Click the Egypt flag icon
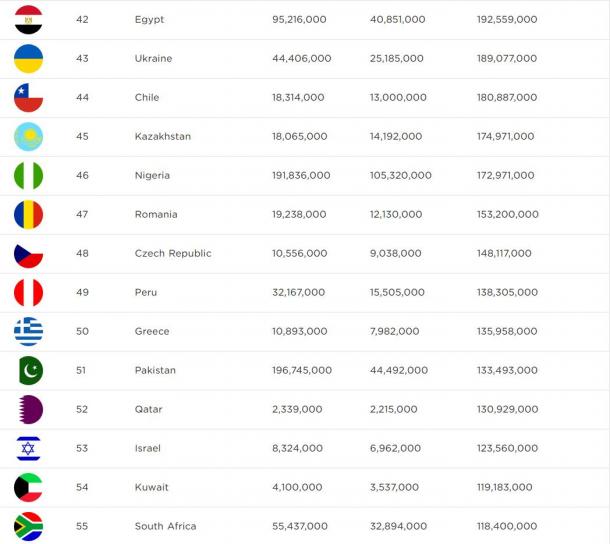This screenshot has height=544, width=610. (28, 19)
